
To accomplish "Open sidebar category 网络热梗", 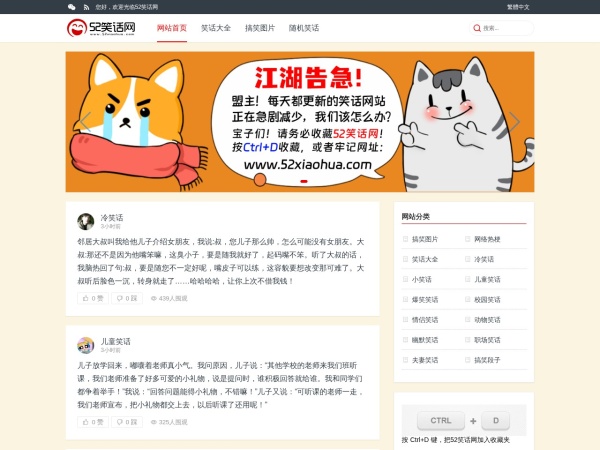I will [x=487, y=239].
